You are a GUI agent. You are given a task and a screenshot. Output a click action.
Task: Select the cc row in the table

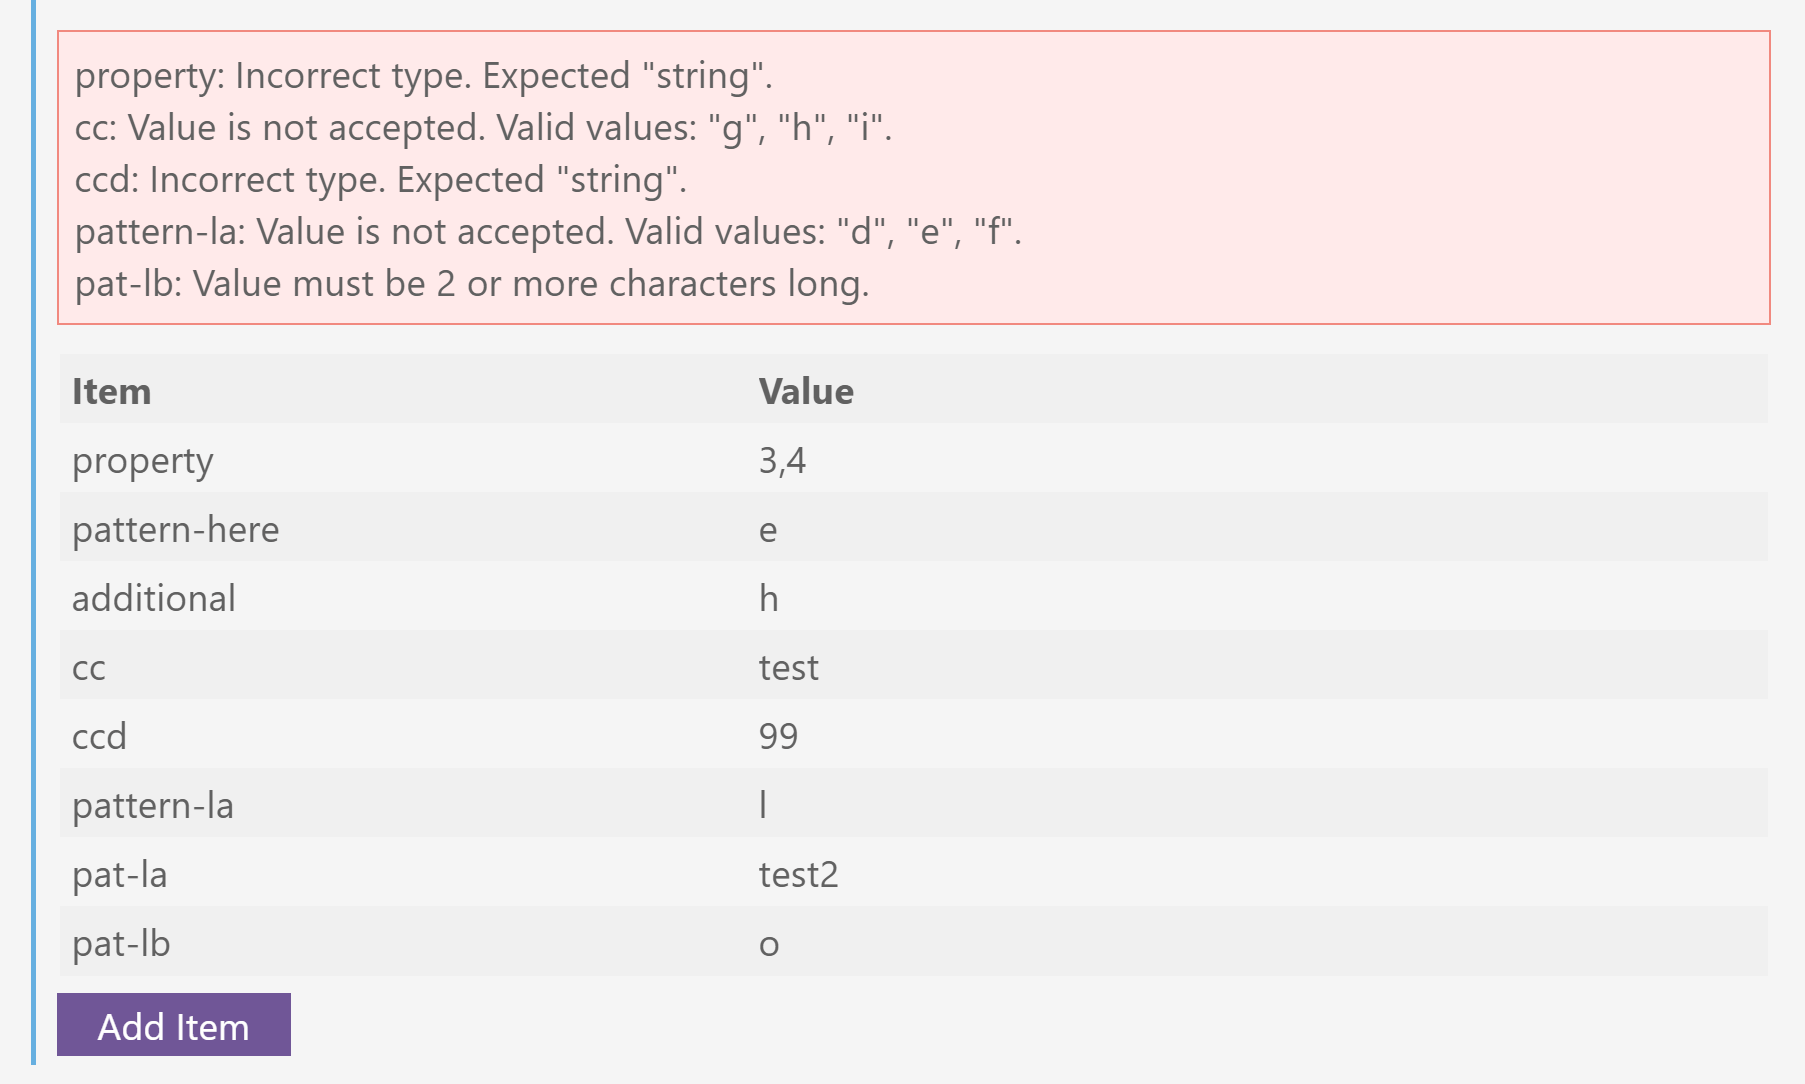point(88,667)
